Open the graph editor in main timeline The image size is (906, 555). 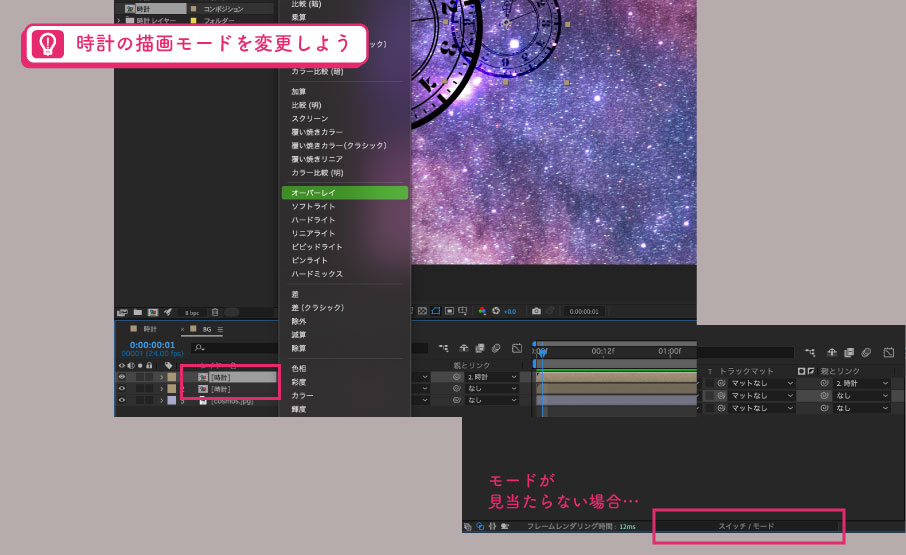[517, 348]
